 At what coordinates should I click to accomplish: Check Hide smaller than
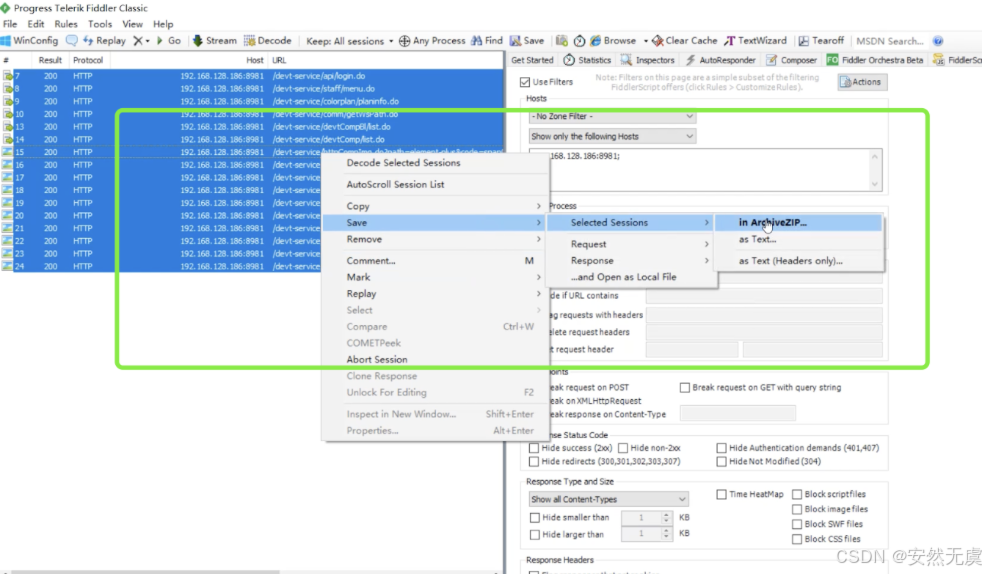tap(535, 518)
